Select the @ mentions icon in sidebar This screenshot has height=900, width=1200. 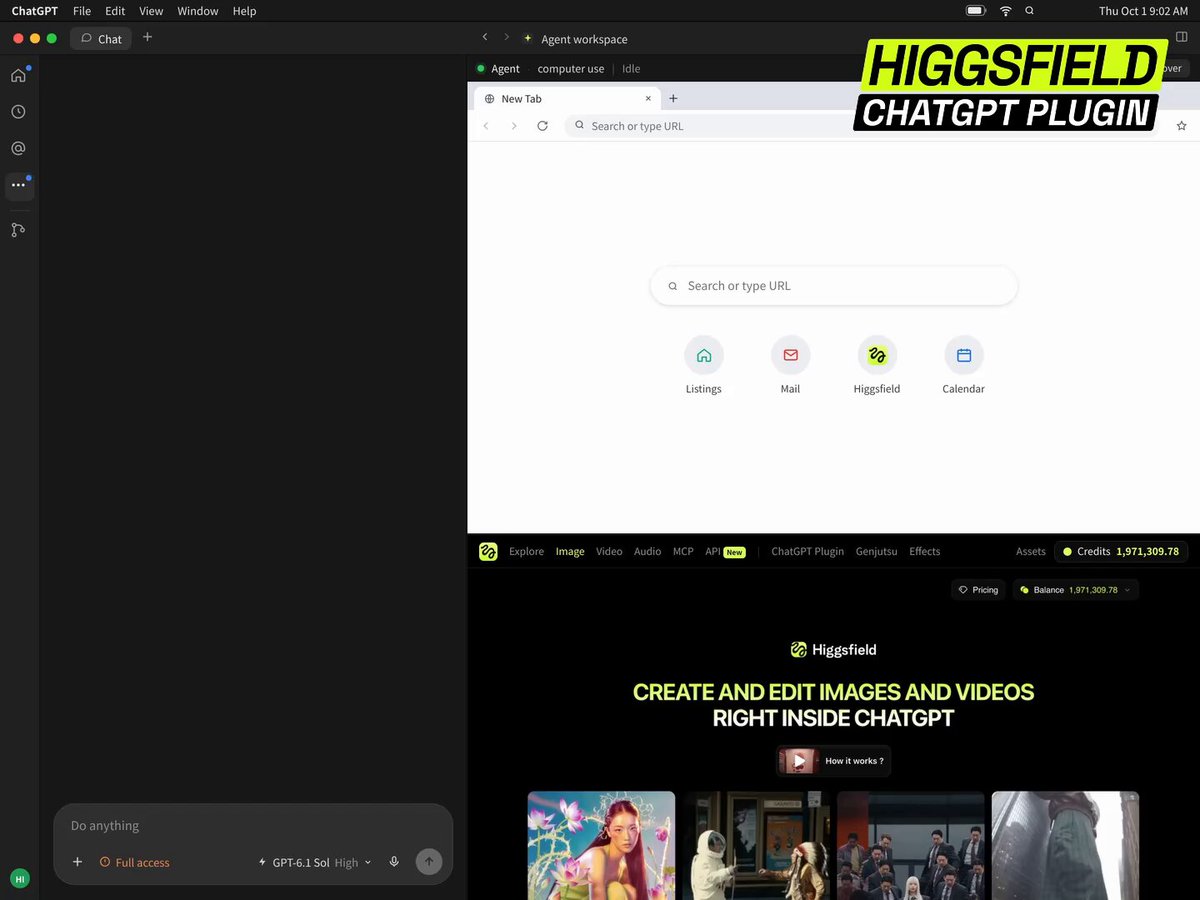point(18,148)
